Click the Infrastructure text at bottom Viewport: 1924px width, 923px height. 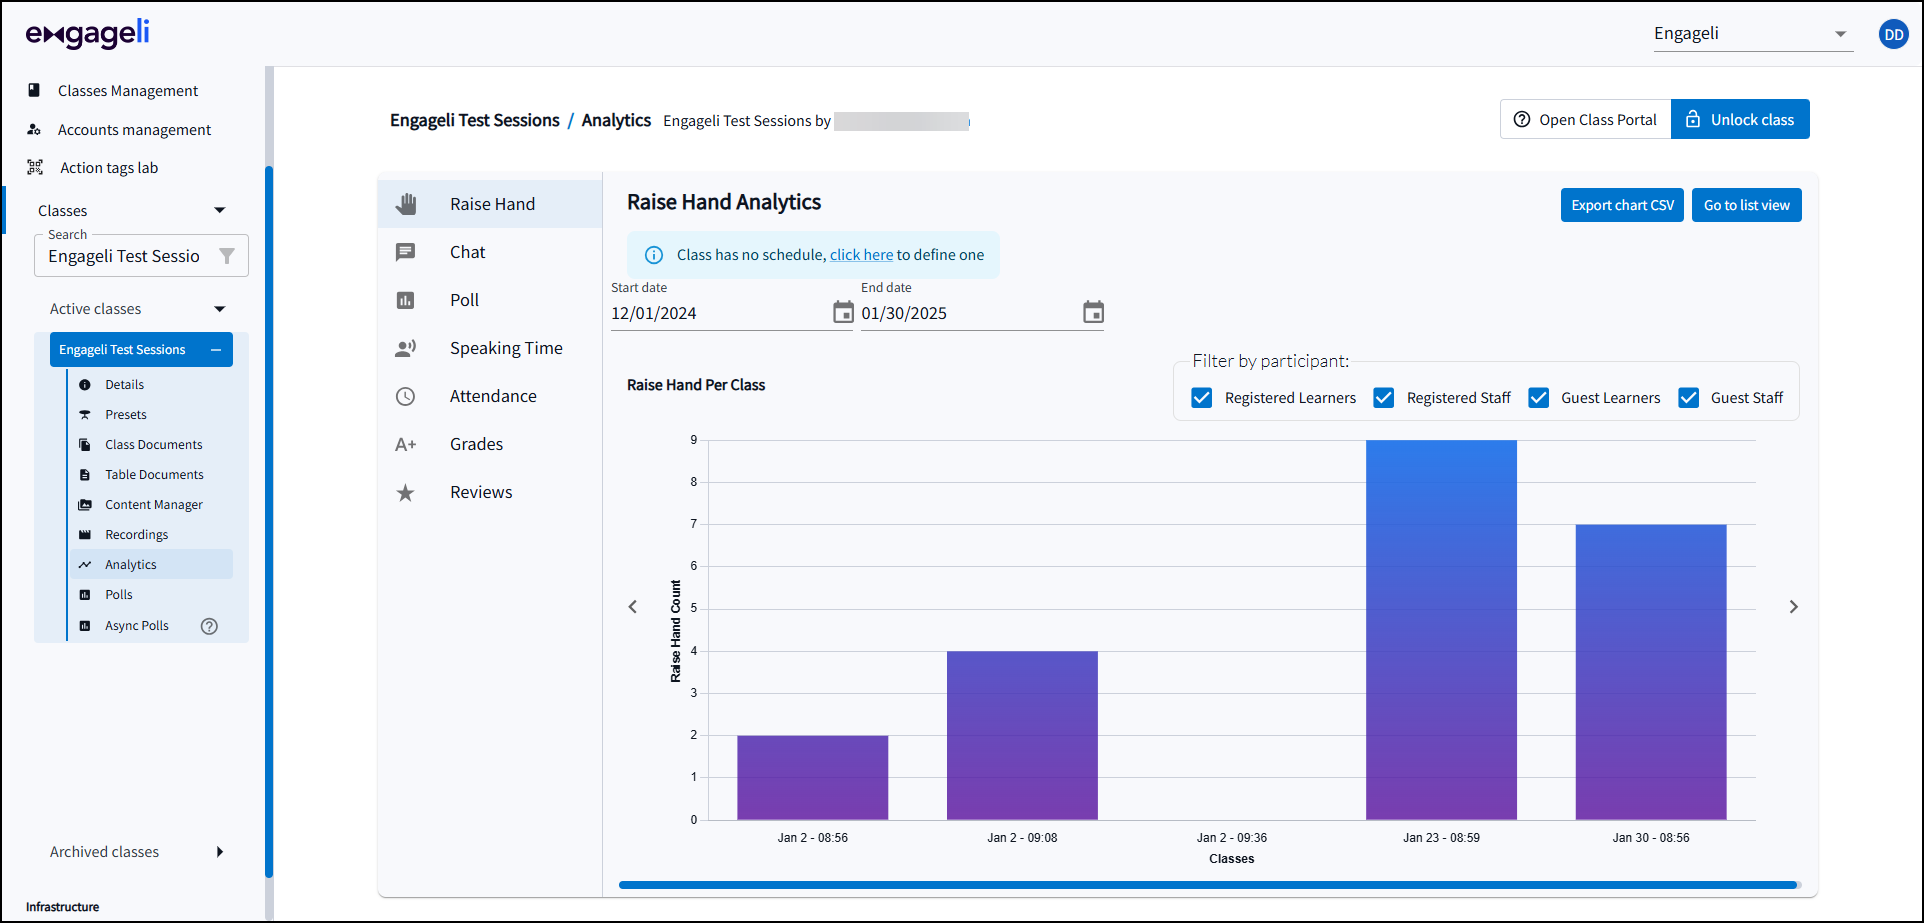63,907
